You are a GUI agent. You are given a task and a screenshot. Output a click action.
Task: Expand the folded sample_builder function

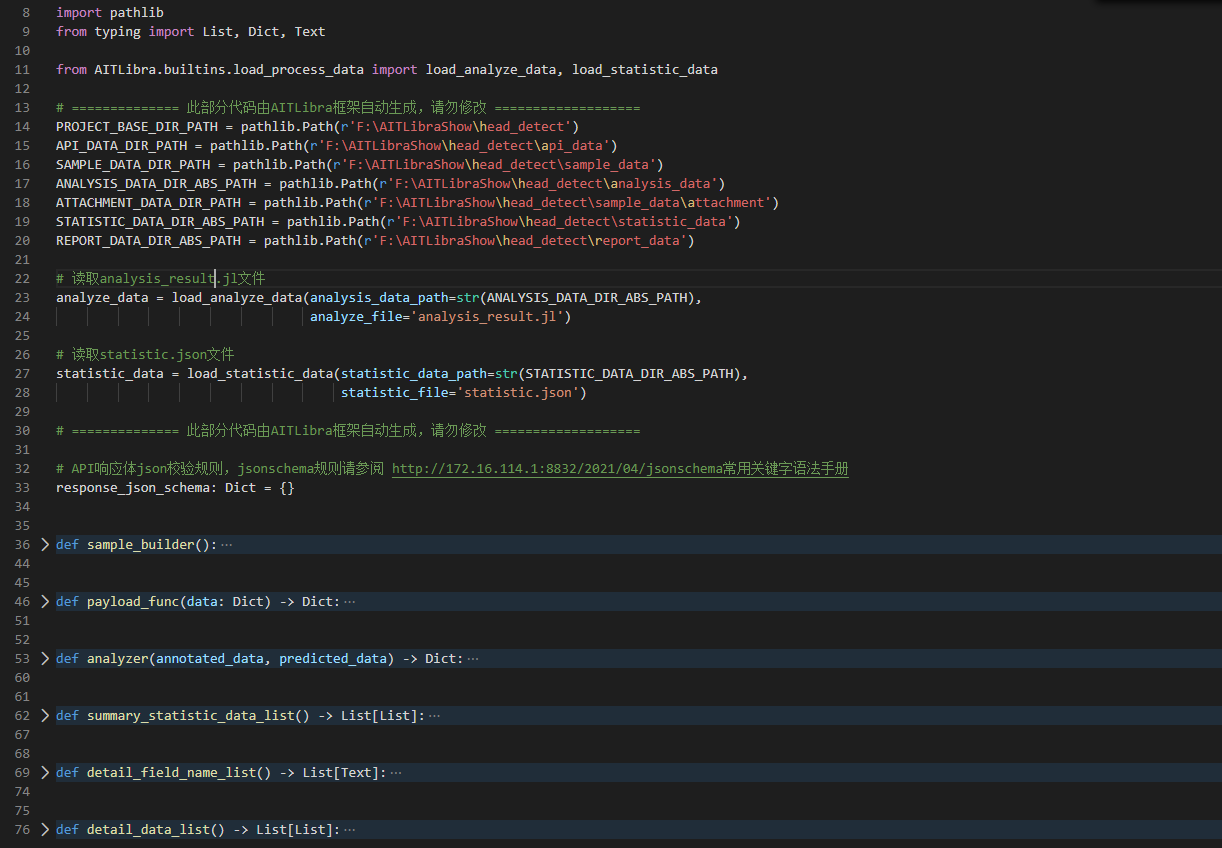tap(44, 545)
